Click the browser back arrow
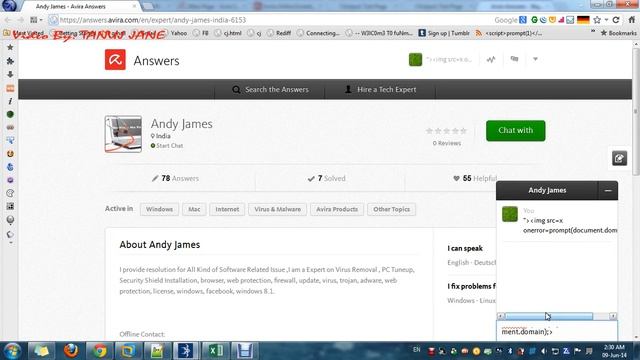Screen dimensions: 640x360 click(x=8, y=20)
